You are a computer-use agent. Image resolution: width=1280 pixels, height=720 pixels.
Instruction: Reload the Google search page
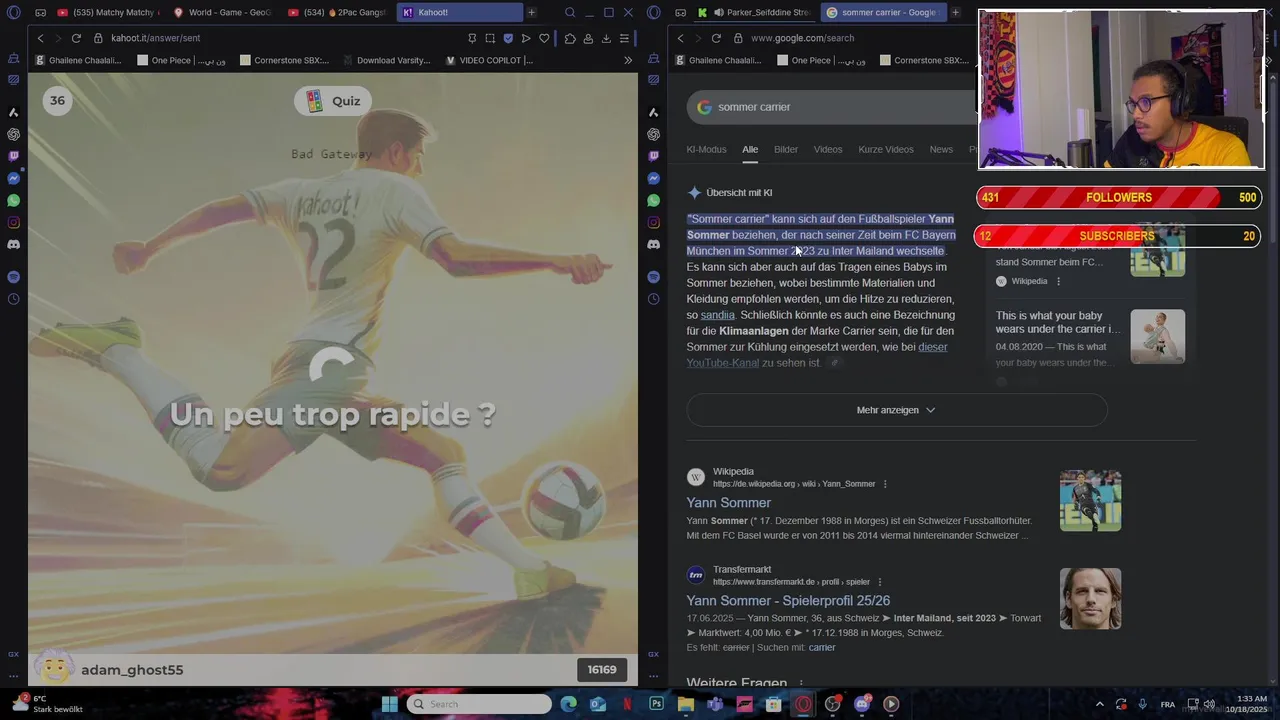pos(716,38)
